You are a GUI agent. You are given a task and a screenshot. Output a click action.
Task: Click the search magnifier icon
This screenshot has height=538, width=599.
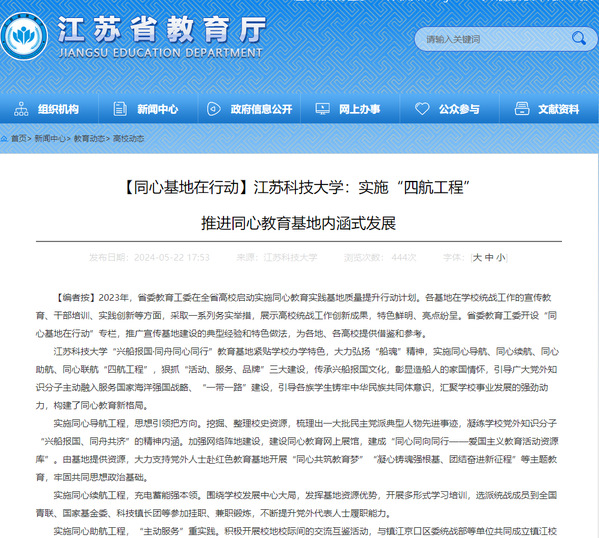(x=578, y=39)
